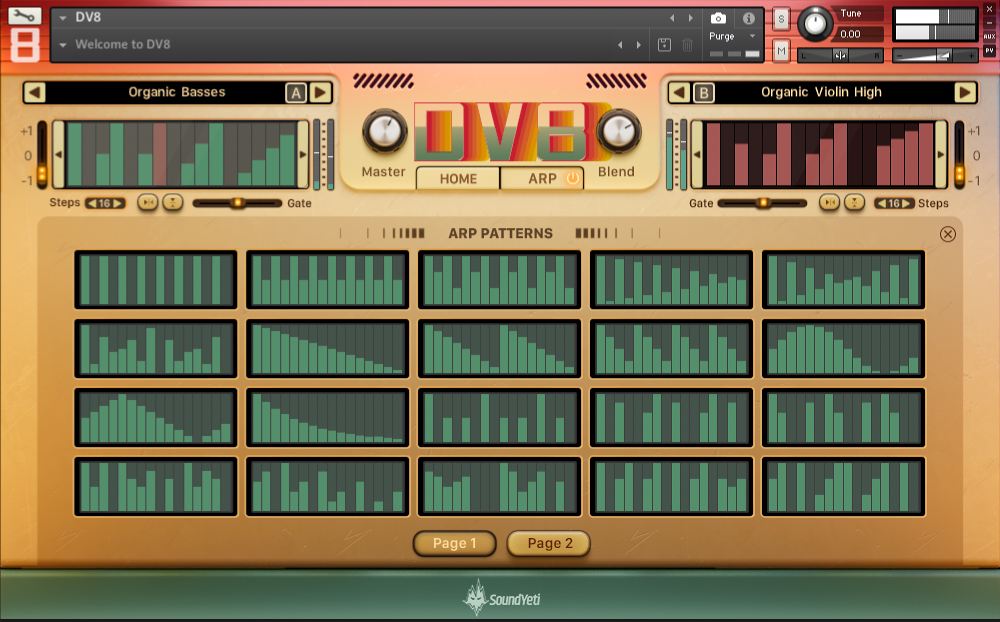The width and height of the screenshot is (1000, 622).
Task: Toggle the AUX sends panel
Action: [x=990, y=37]
